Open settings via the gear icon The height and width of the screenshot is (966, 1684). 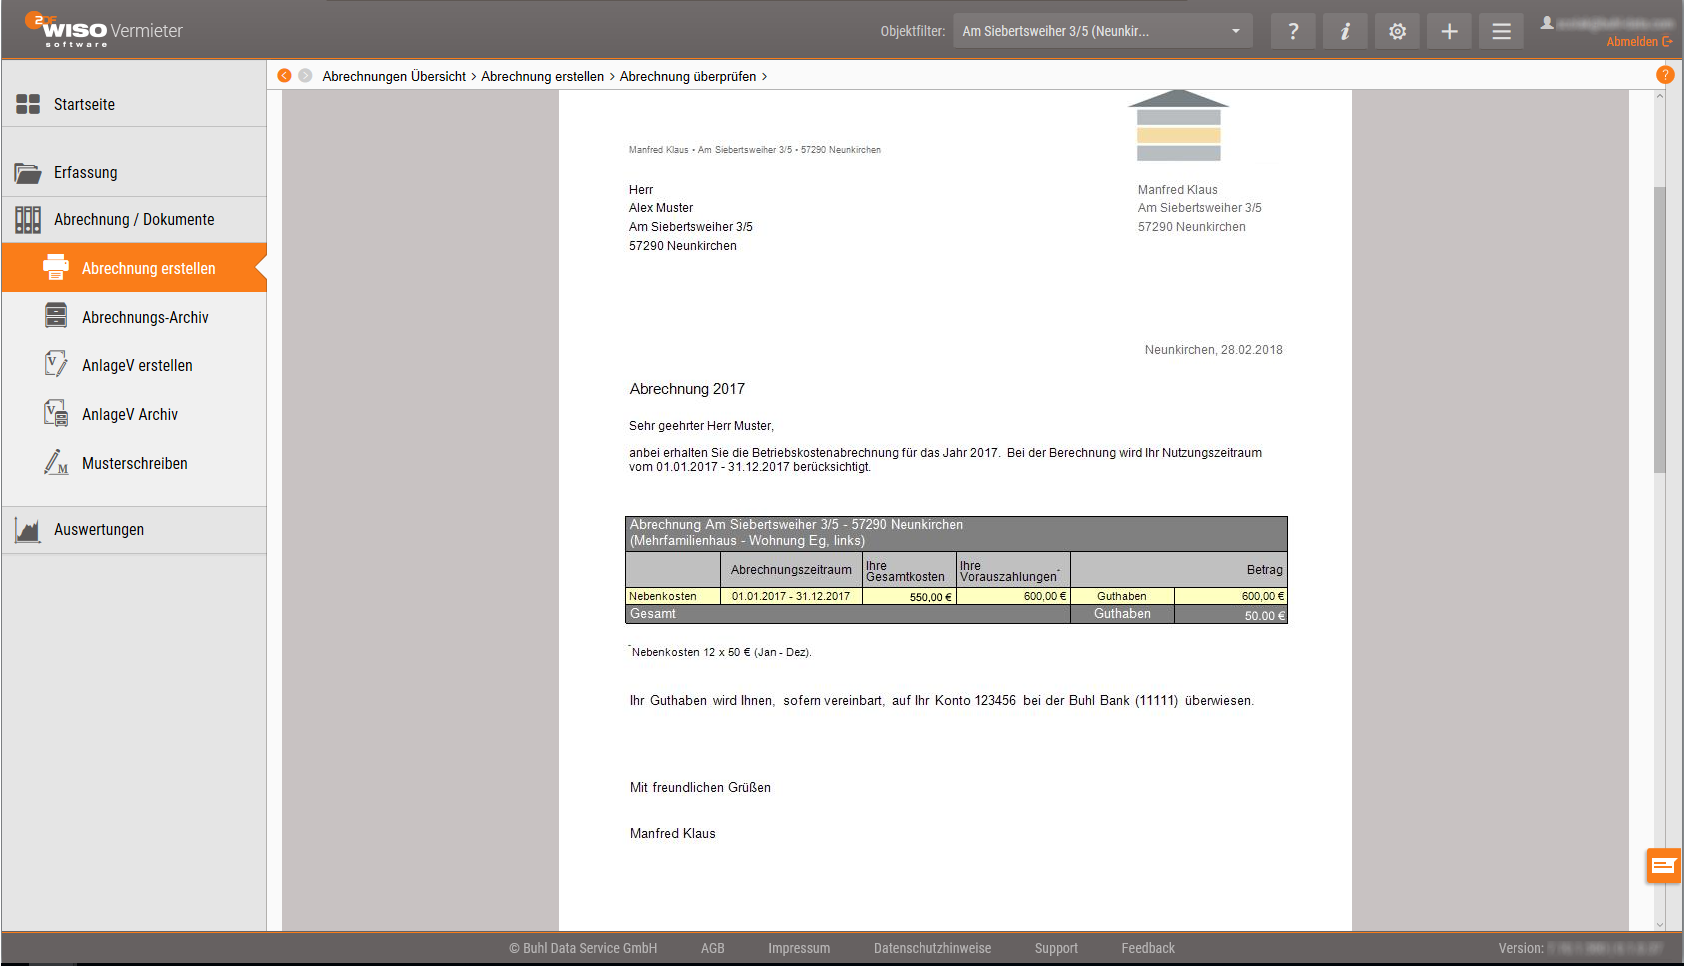[1397, 31]
